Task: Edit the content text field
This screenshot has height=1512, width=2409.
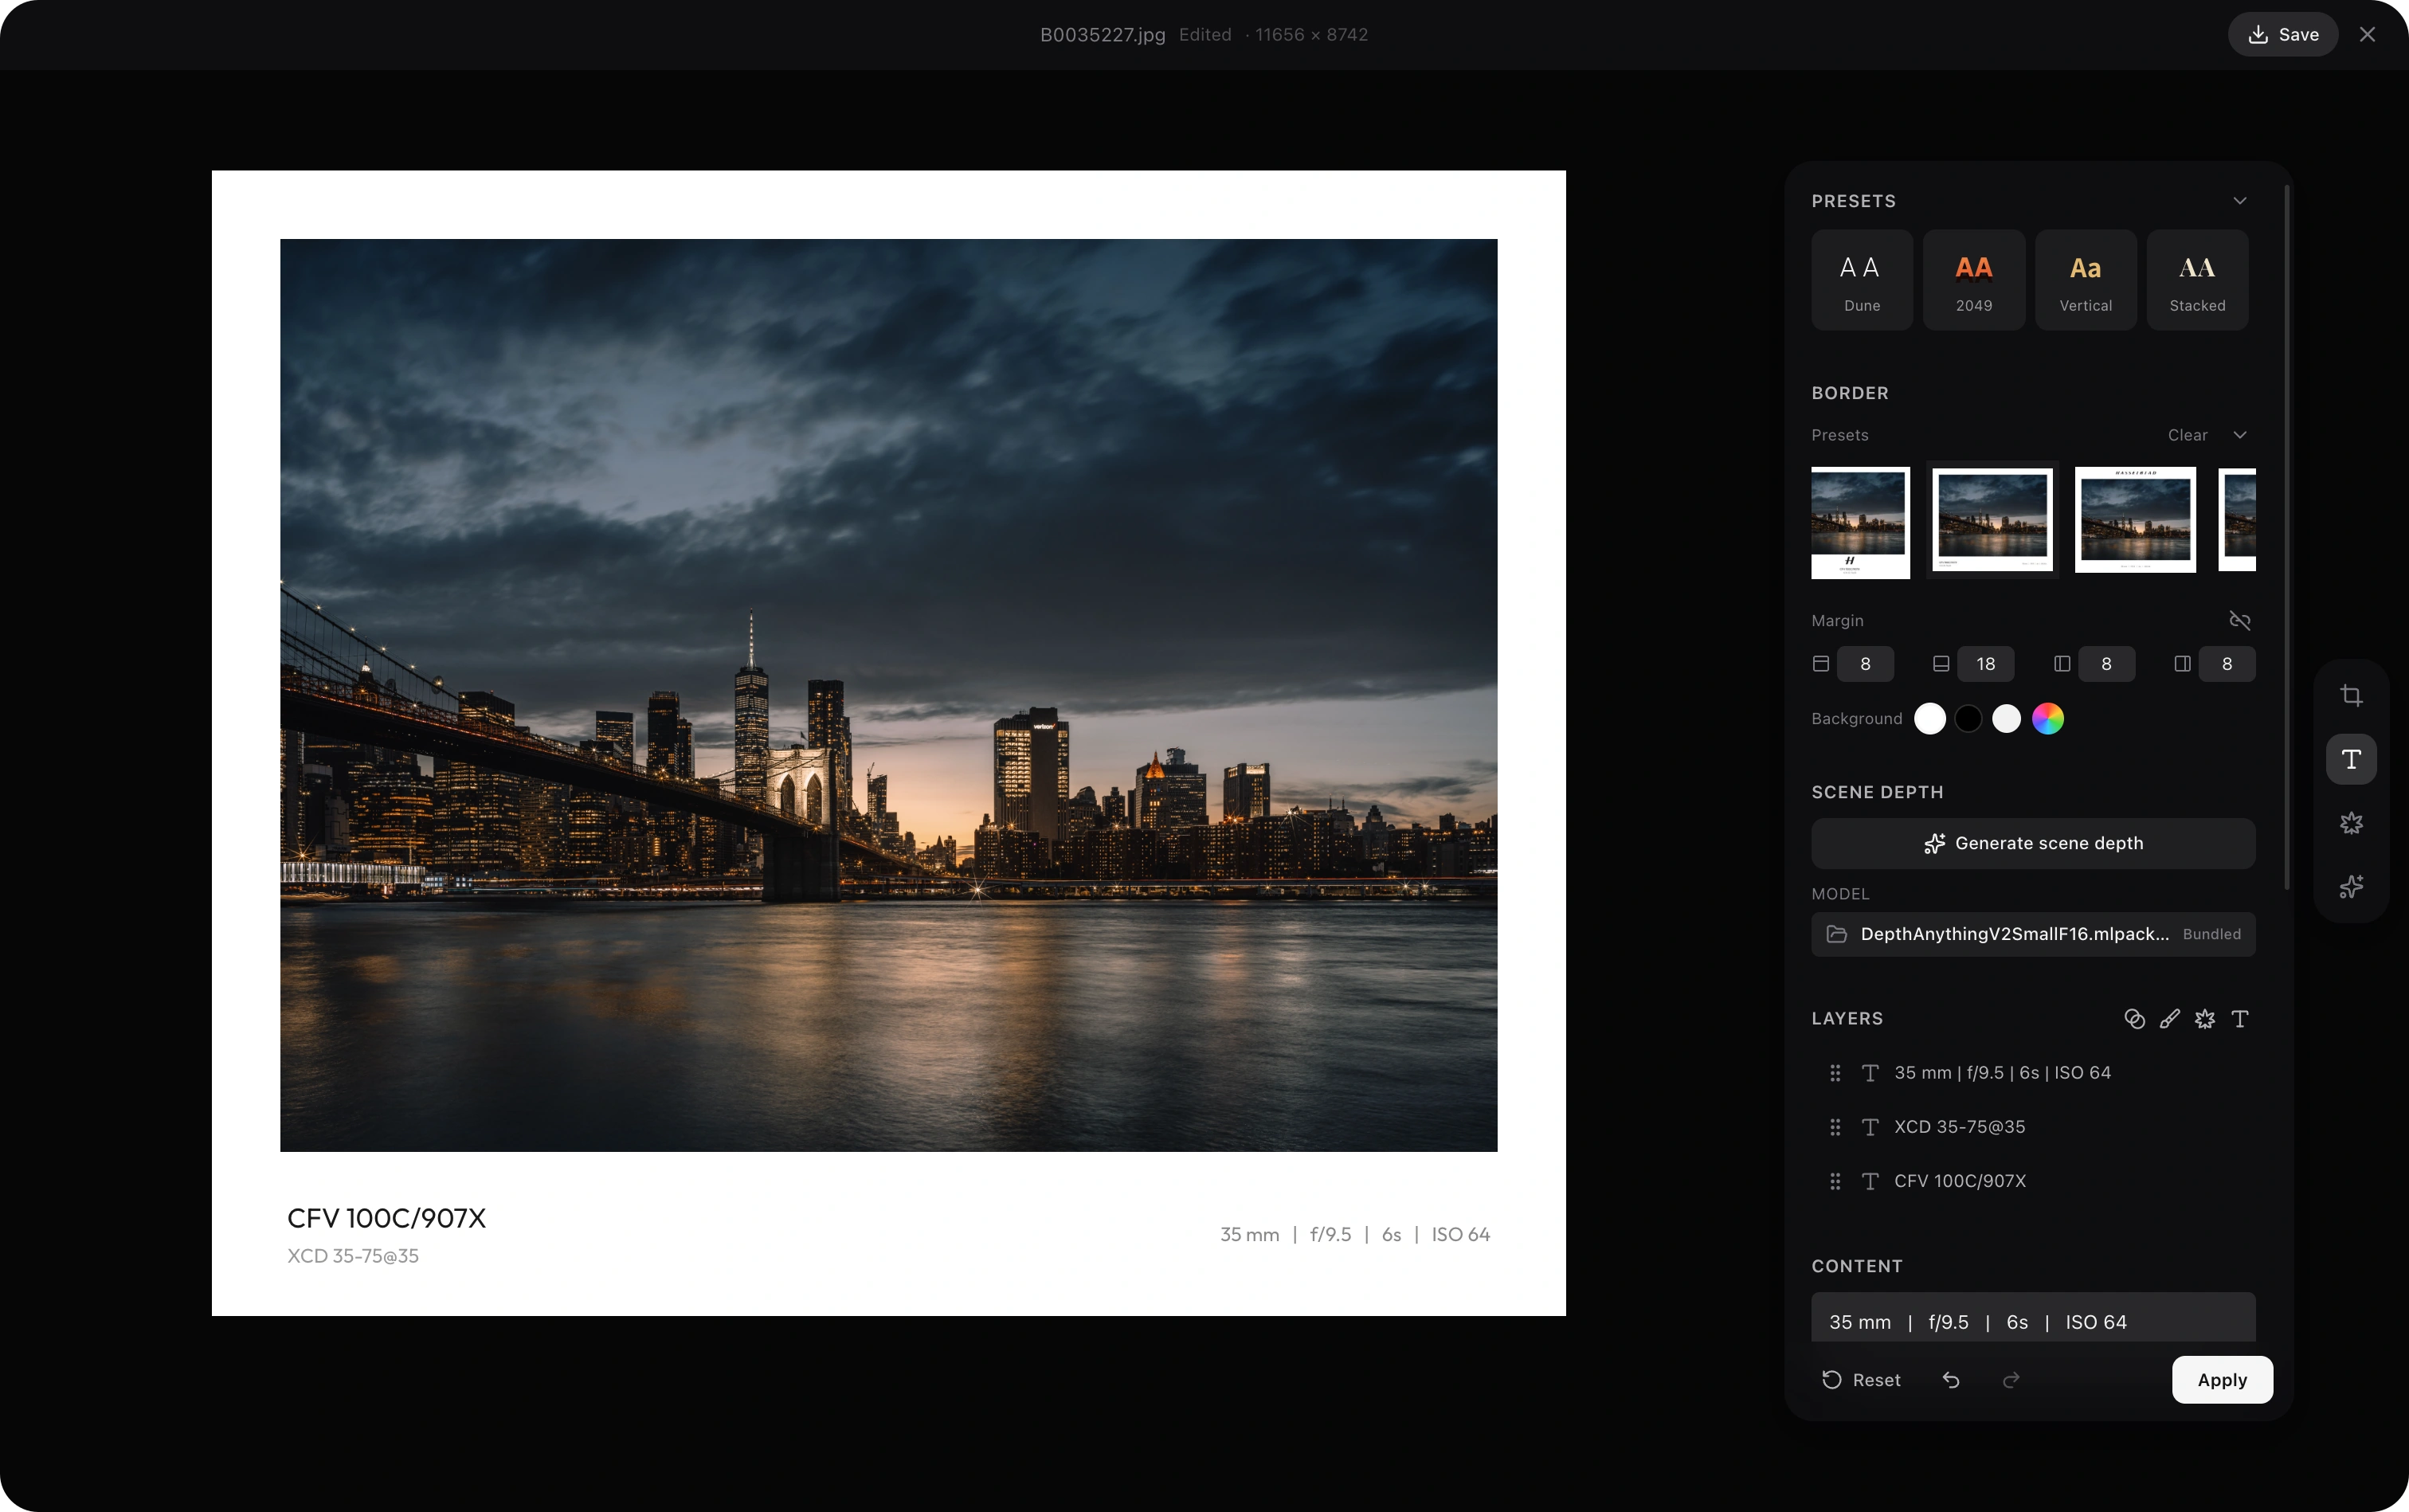Action: coord(2033,1318)
